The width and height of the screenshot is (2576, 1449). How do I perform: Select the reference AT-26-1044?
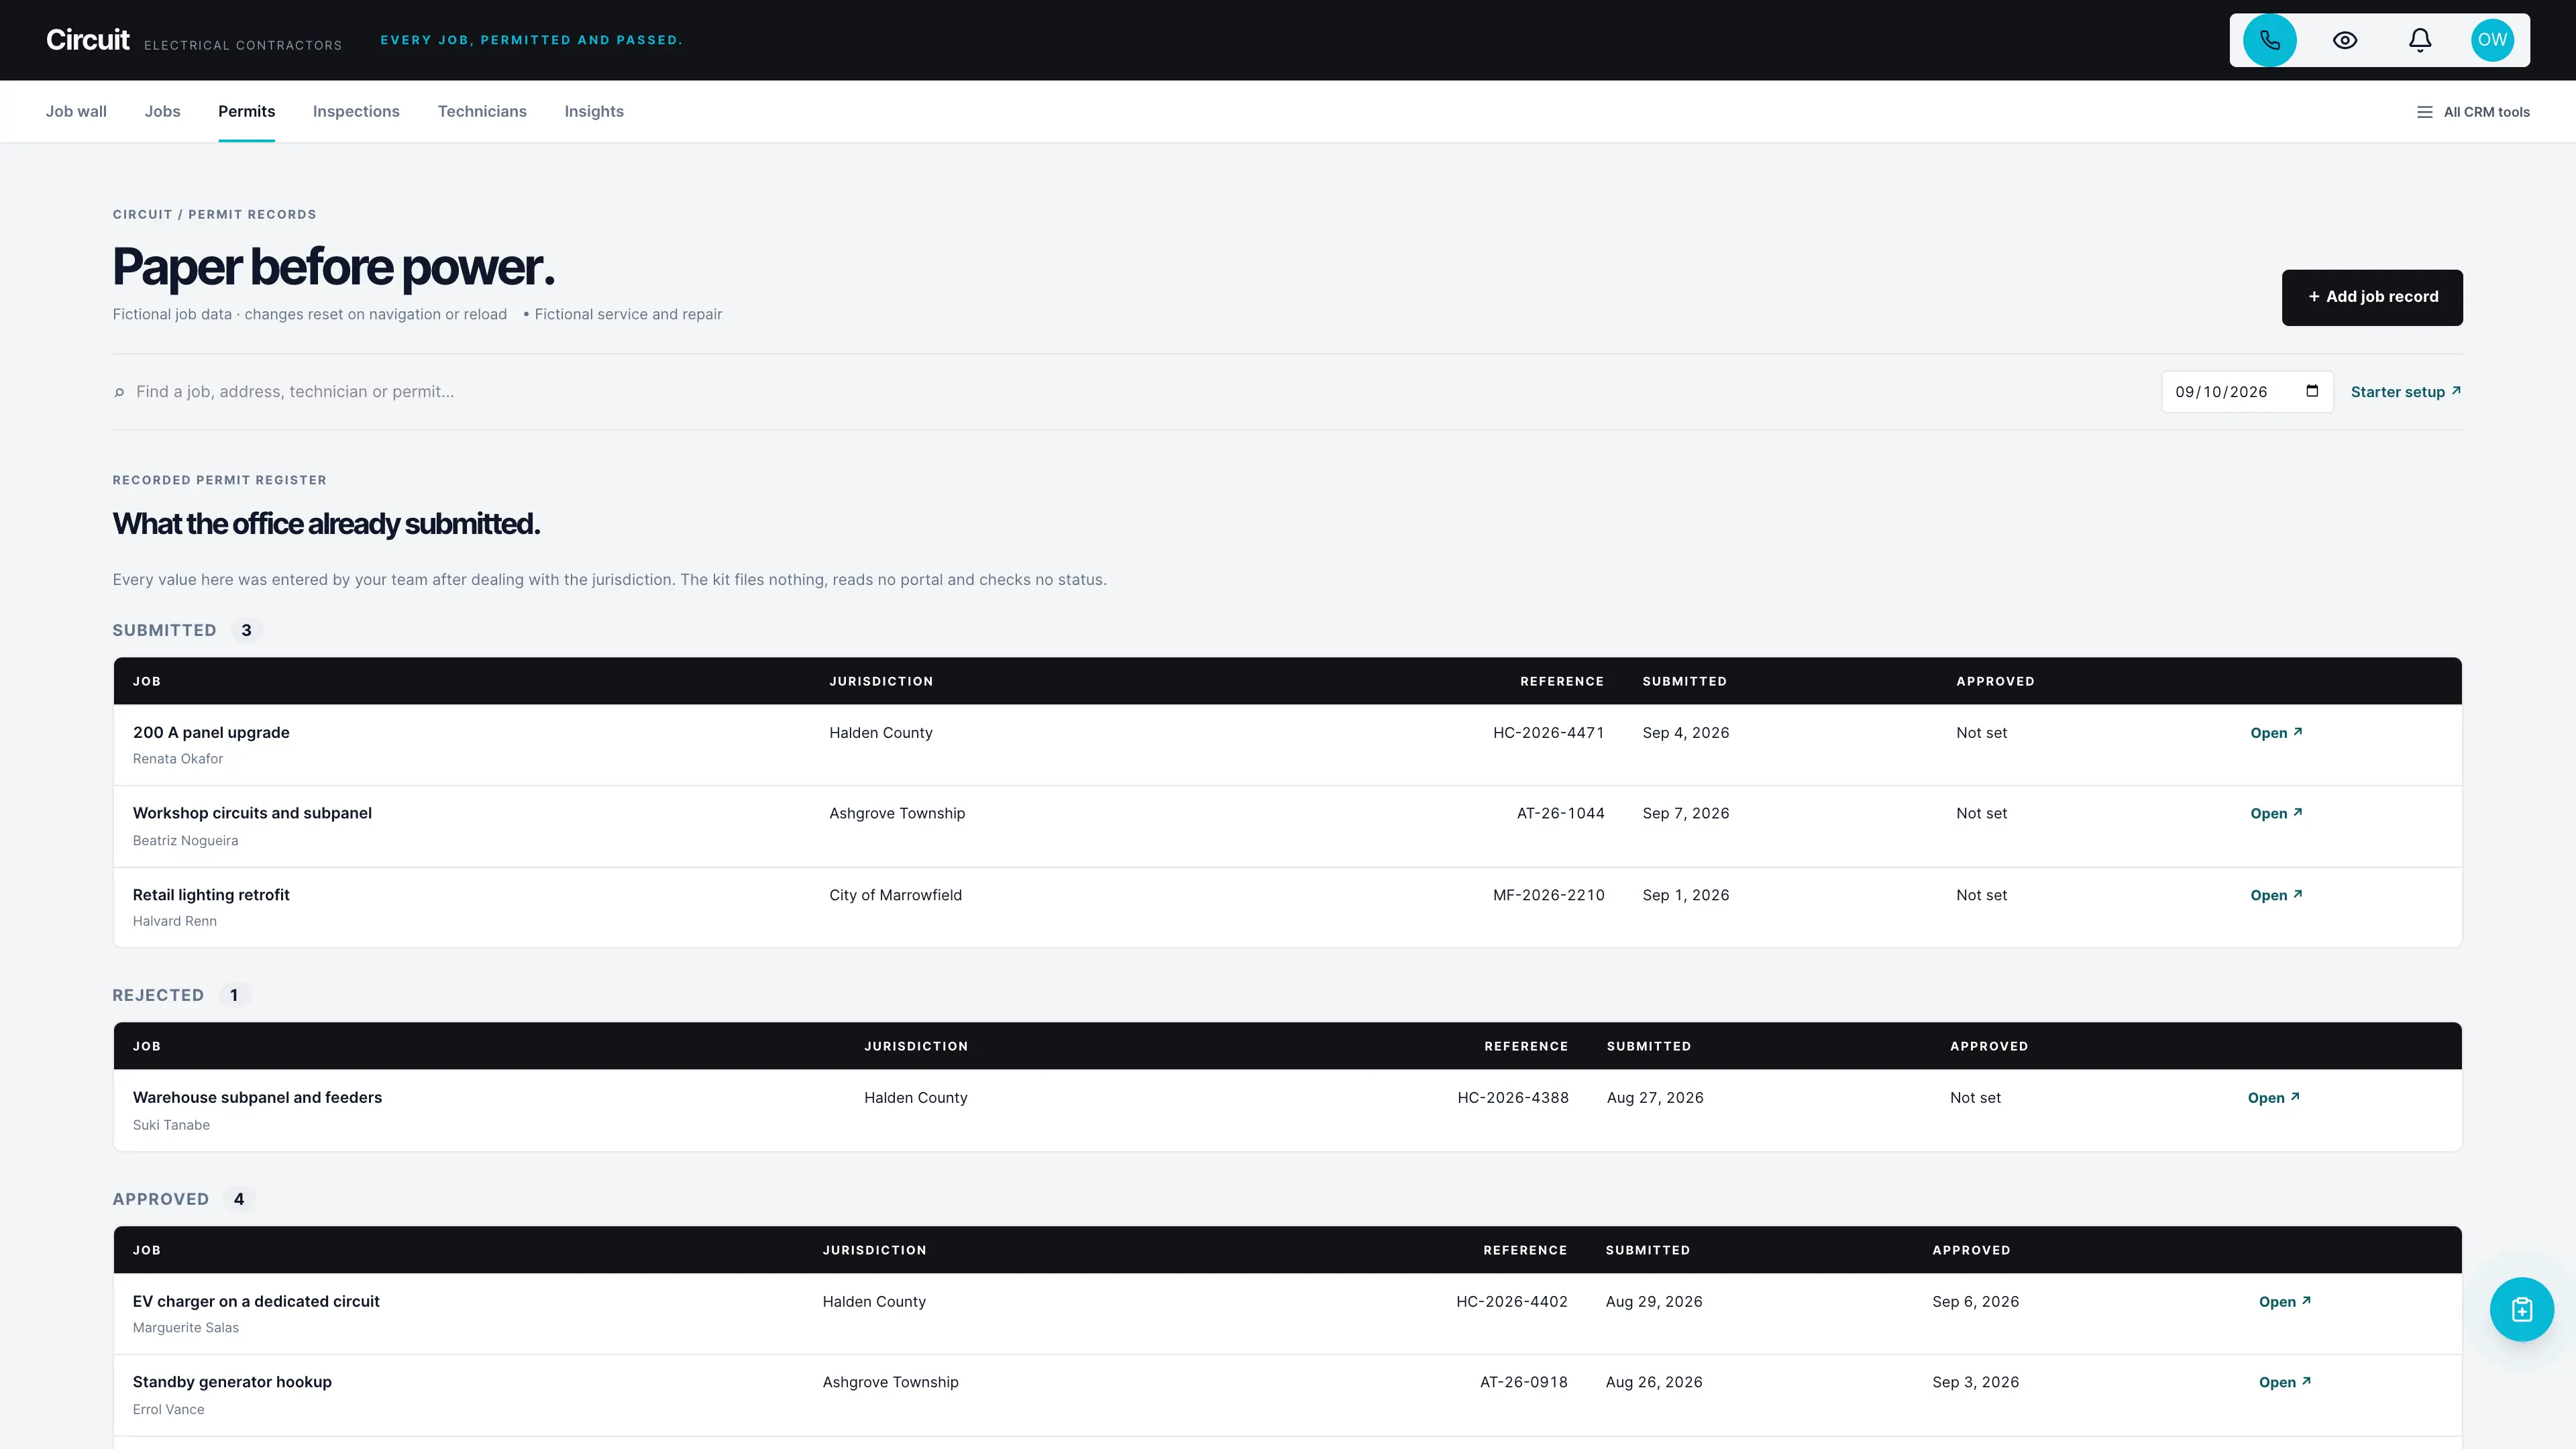(1560, 814)
